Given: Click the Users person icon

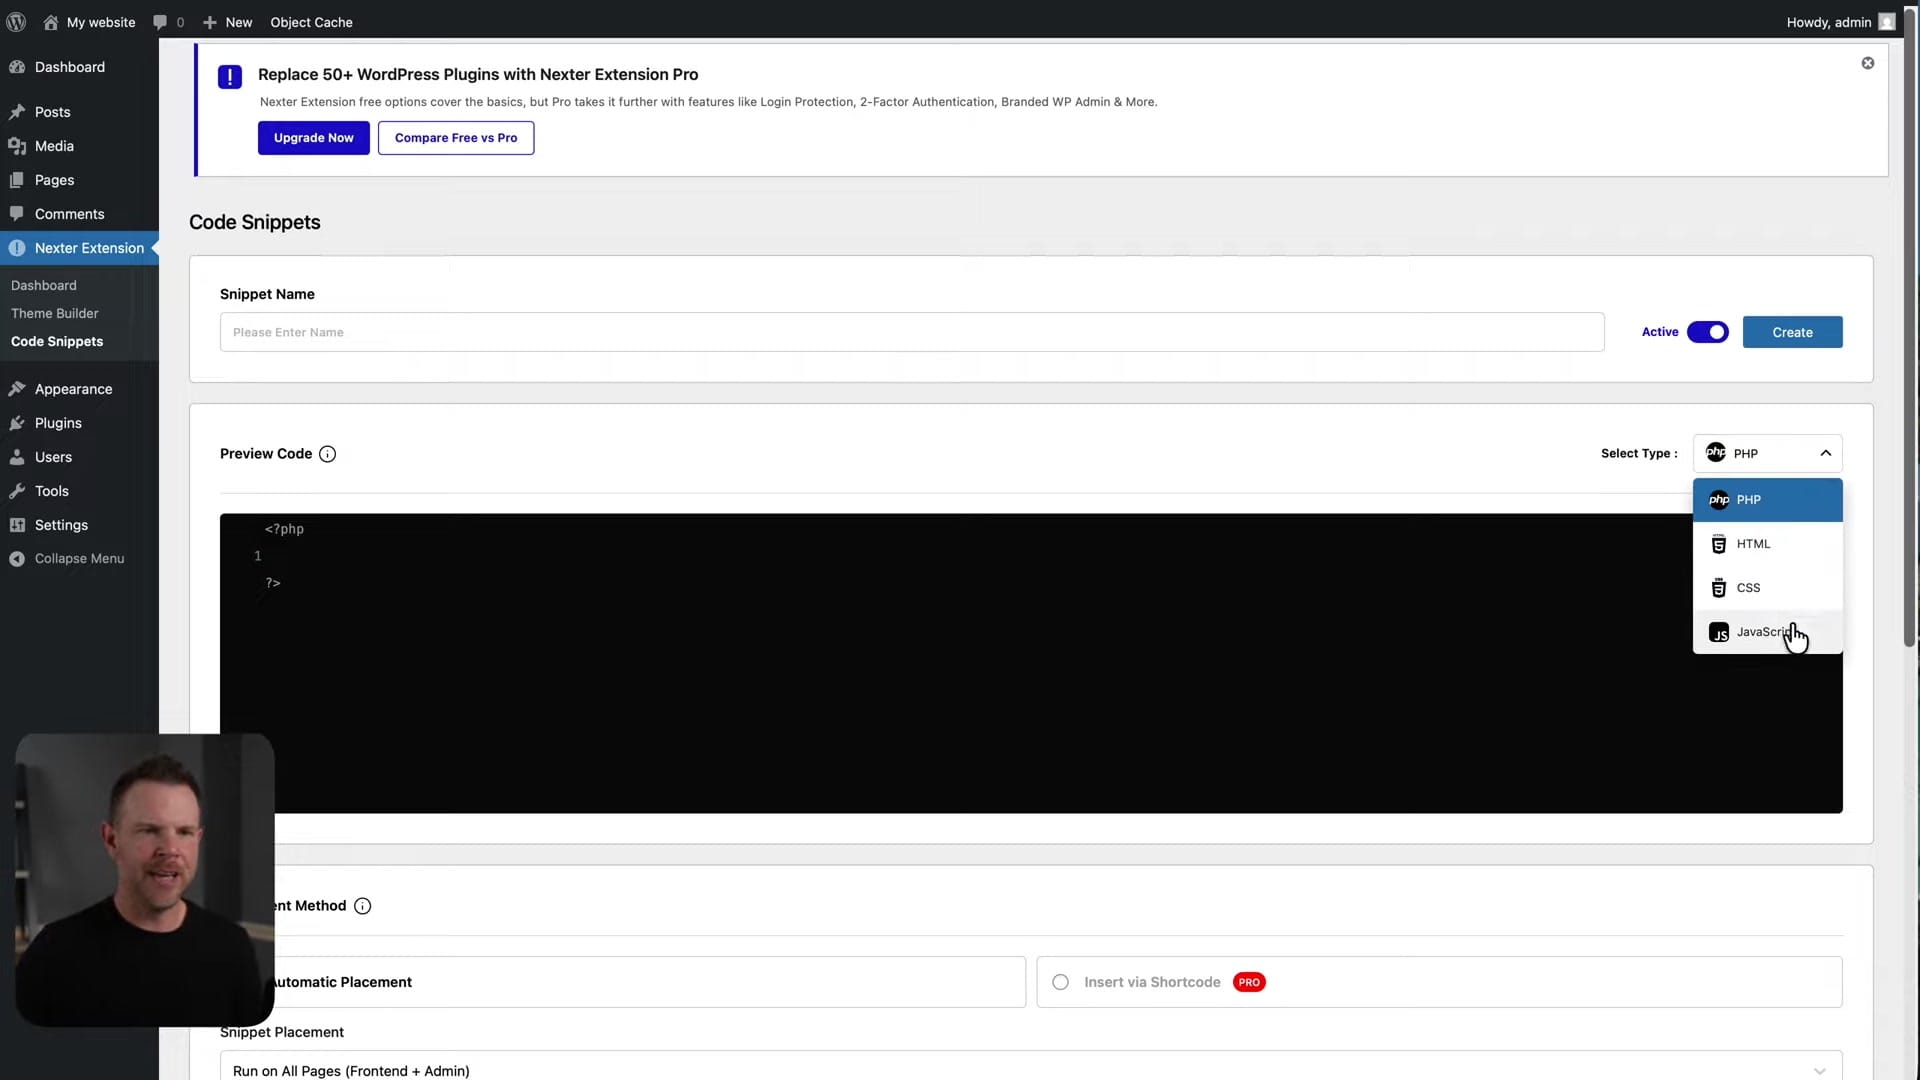Looking at the screenshot, I should click(x=17, y=457).
